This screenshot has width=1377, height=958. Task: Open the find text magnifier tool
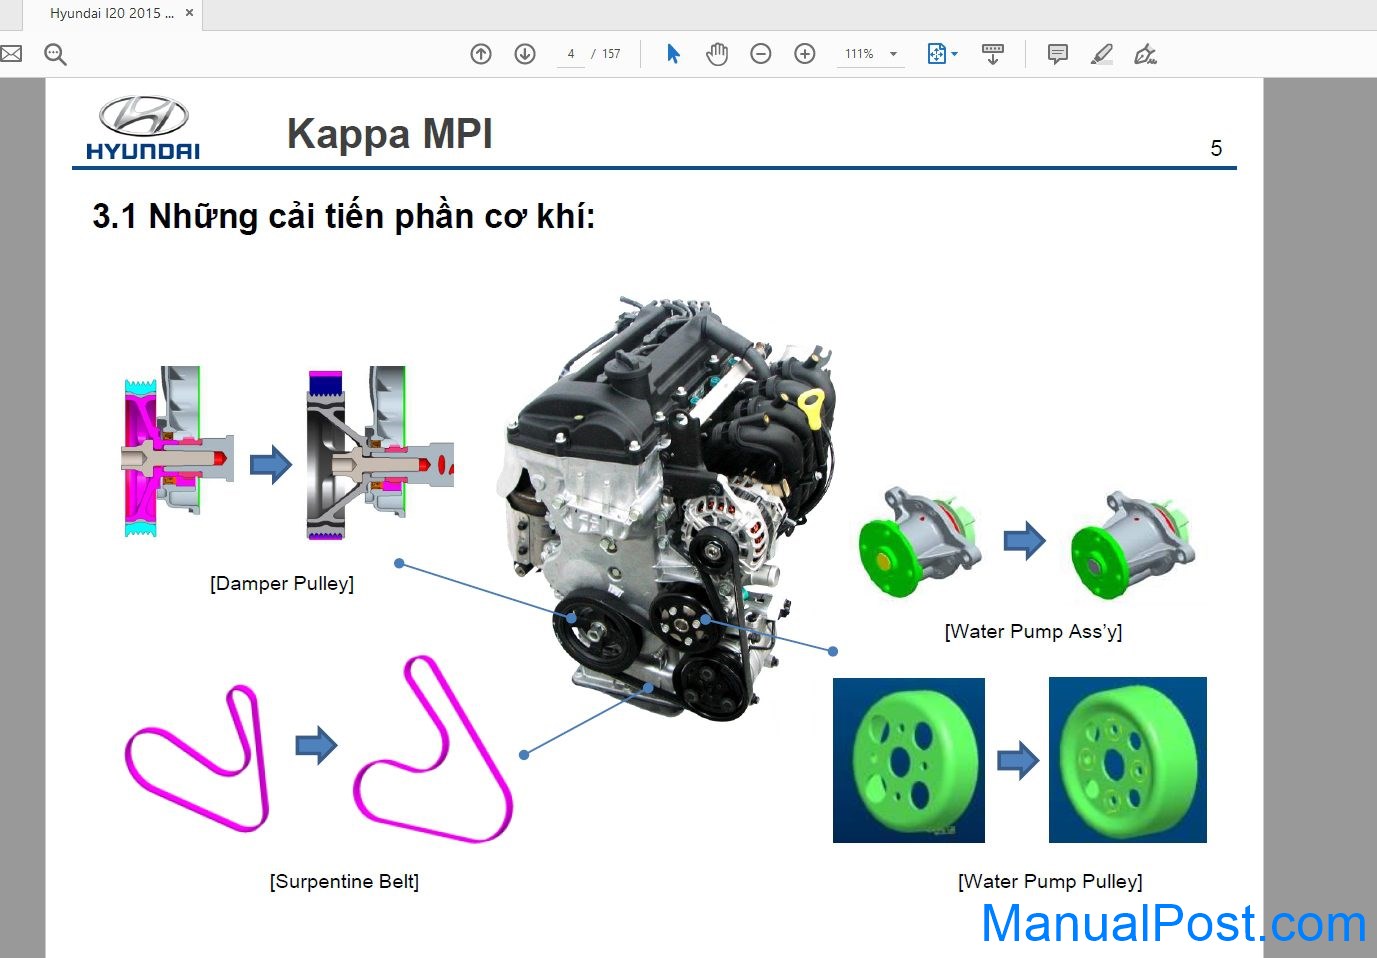tap(55, 54)
